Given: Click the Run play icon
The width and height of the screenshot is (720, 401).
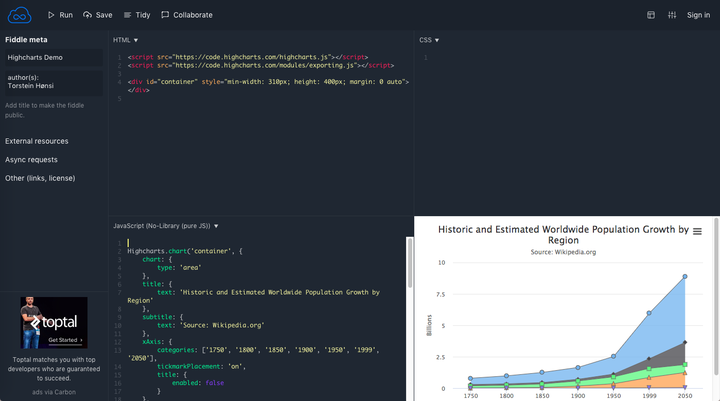Looking at the screenshot, I should tap(51, 15).
